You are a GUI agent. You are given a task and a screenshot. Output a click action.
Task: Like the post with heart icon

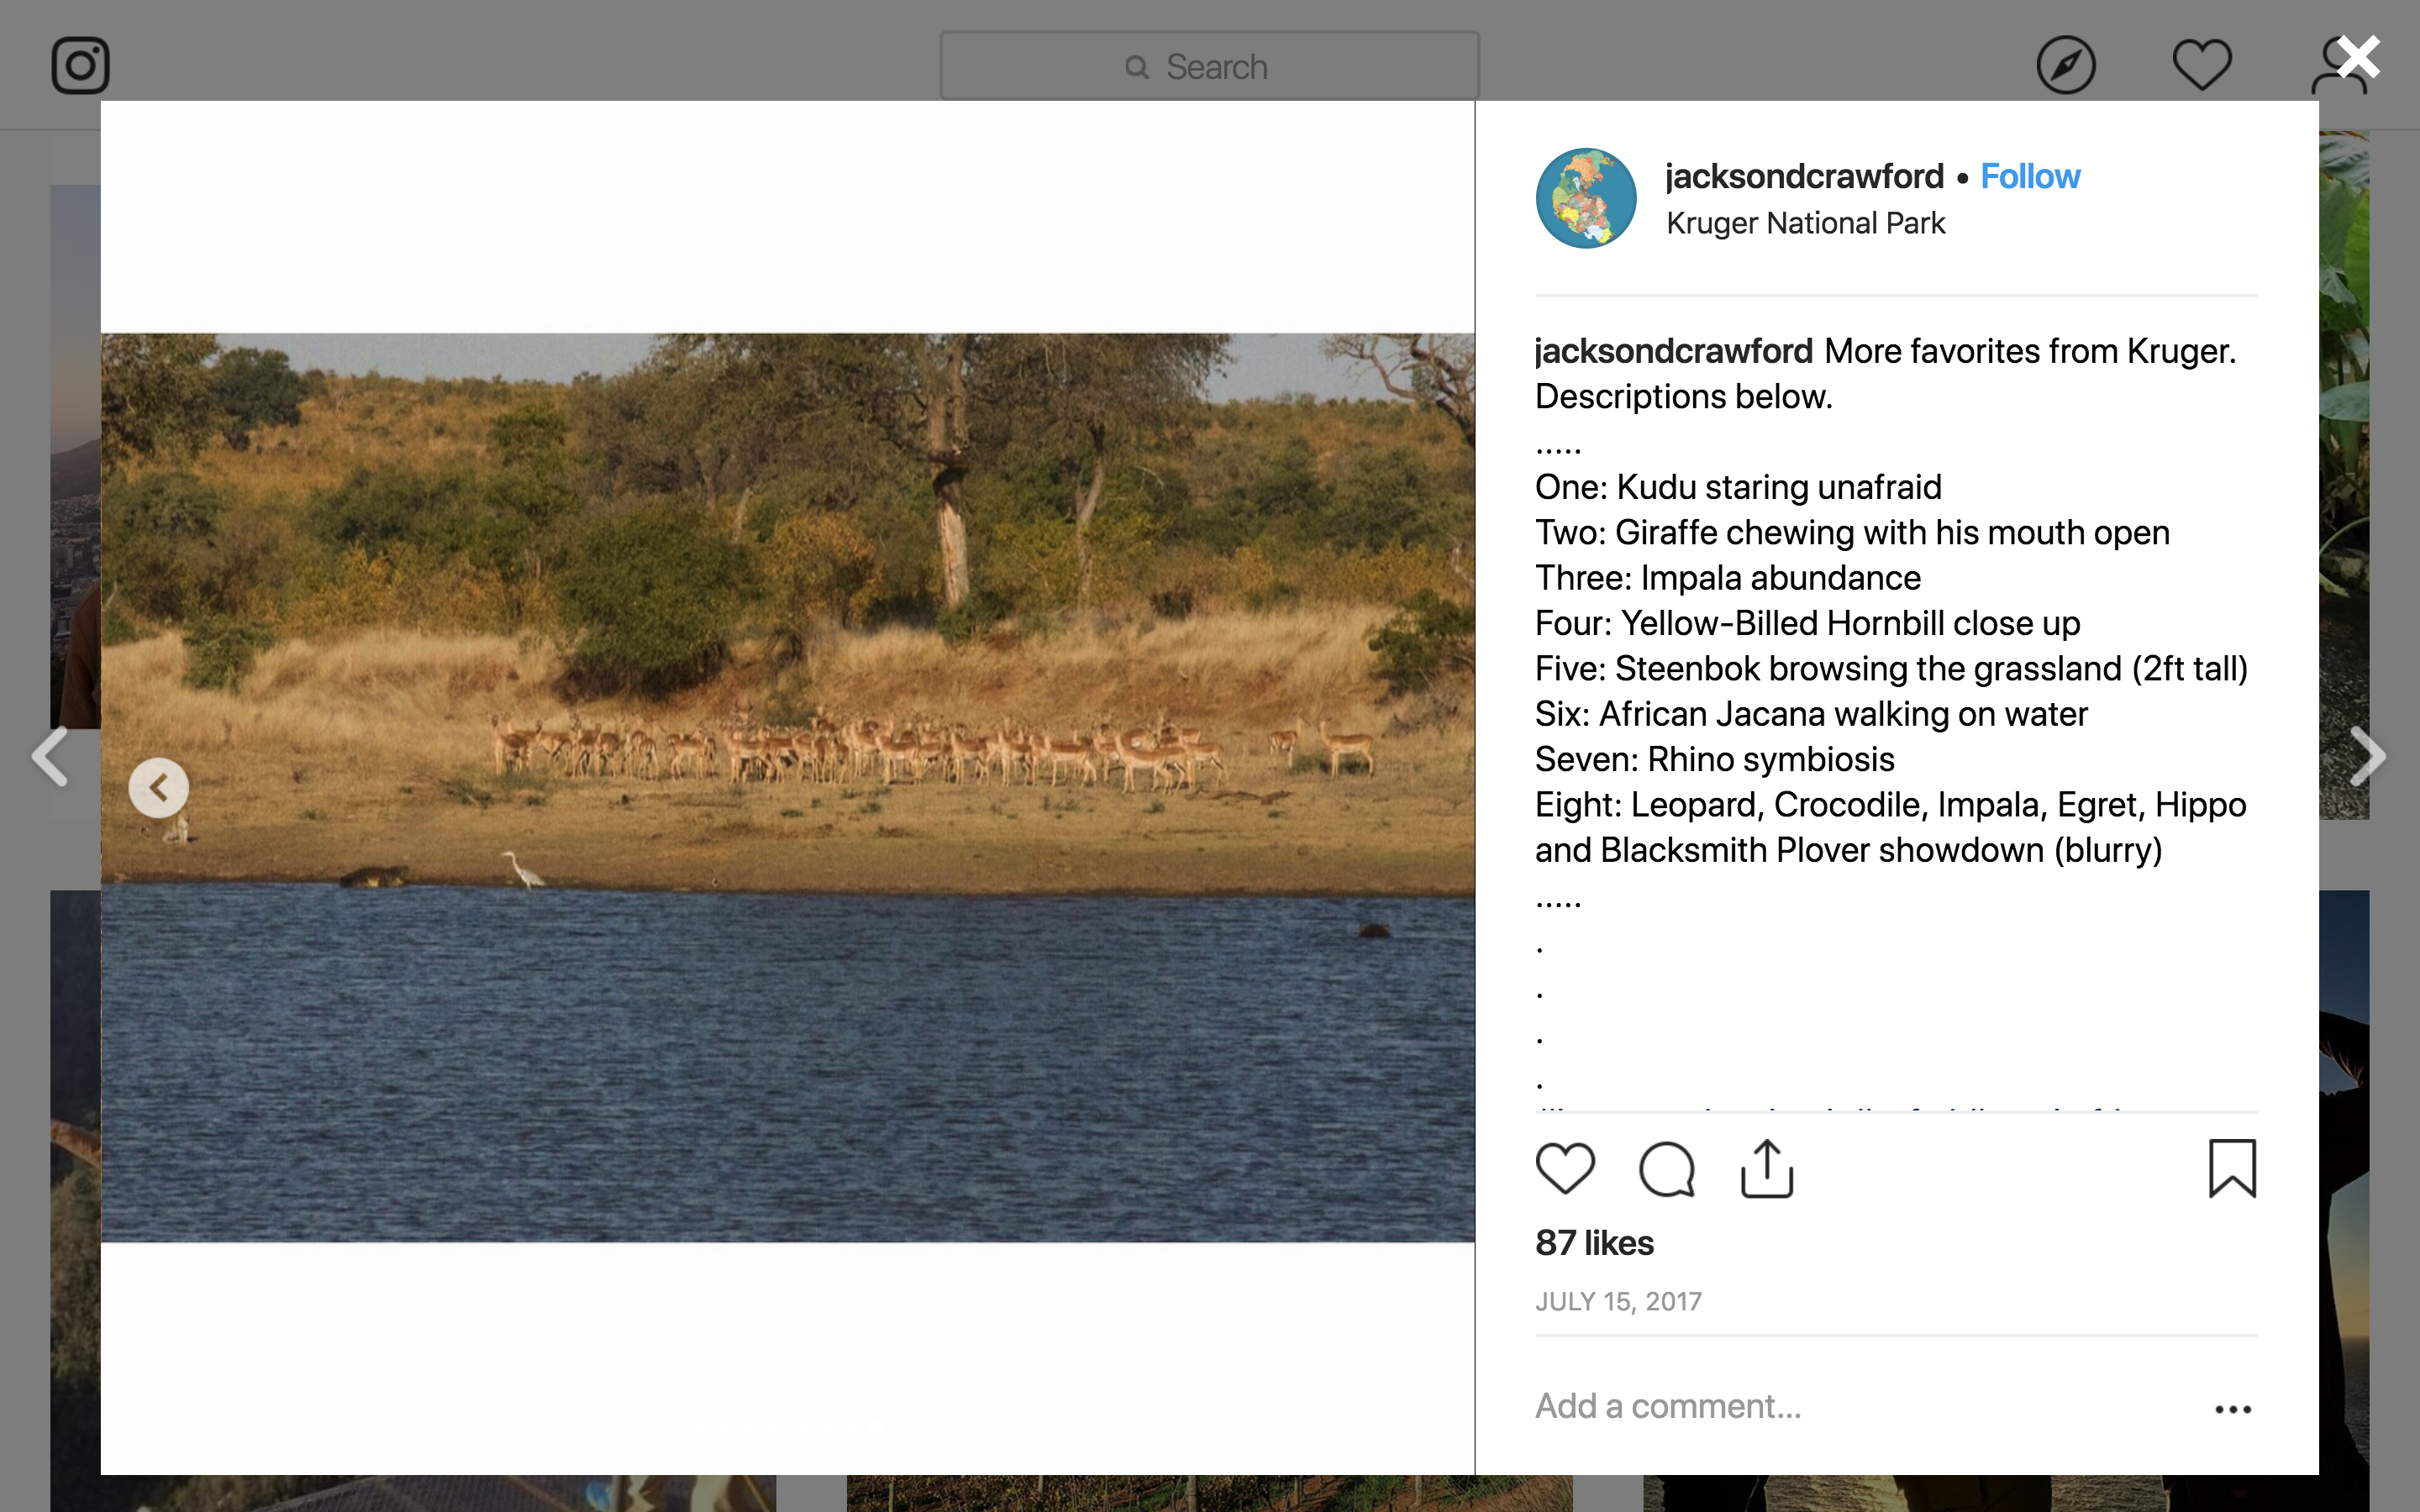click(1565, 1168)
